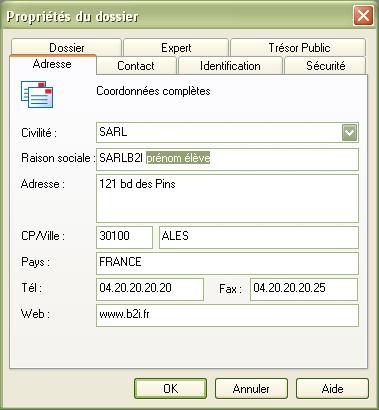379x410 pixels.
Task: Click the Web label
Action: coord(35,314)
